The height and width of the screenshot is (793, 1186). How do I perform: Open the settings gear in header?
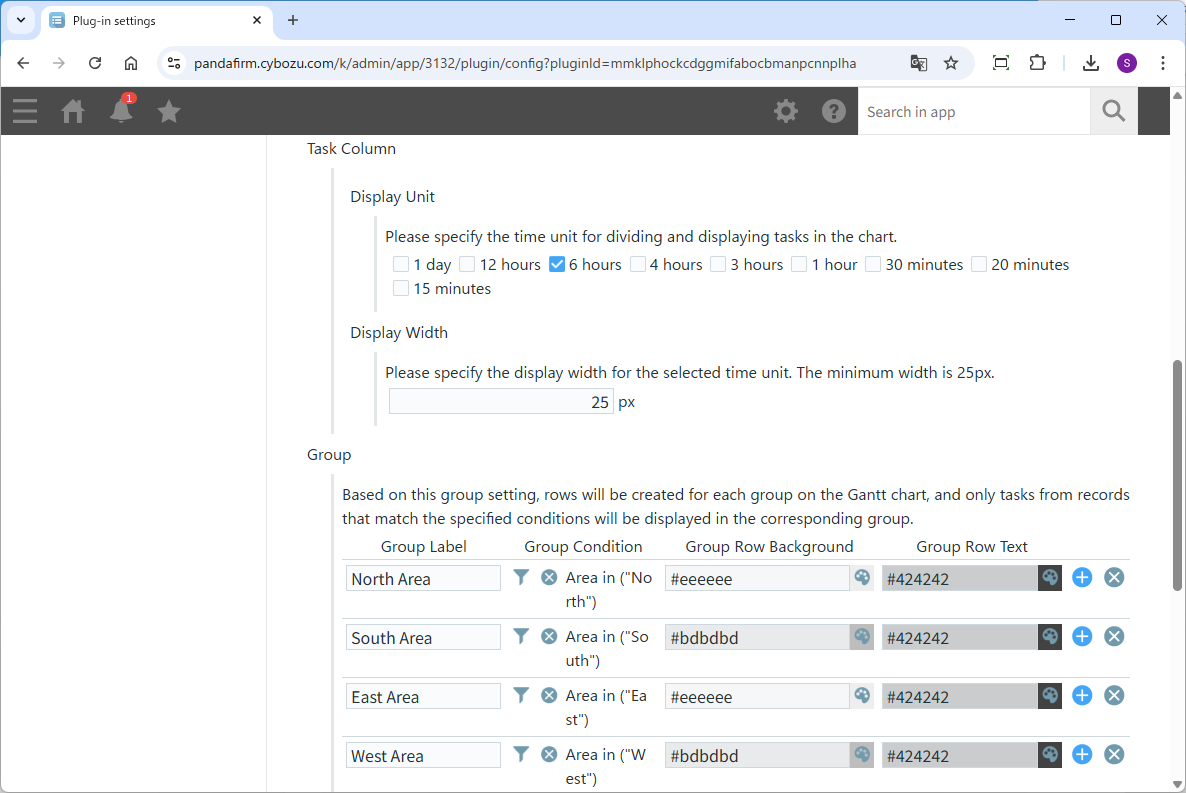[786, 111]
